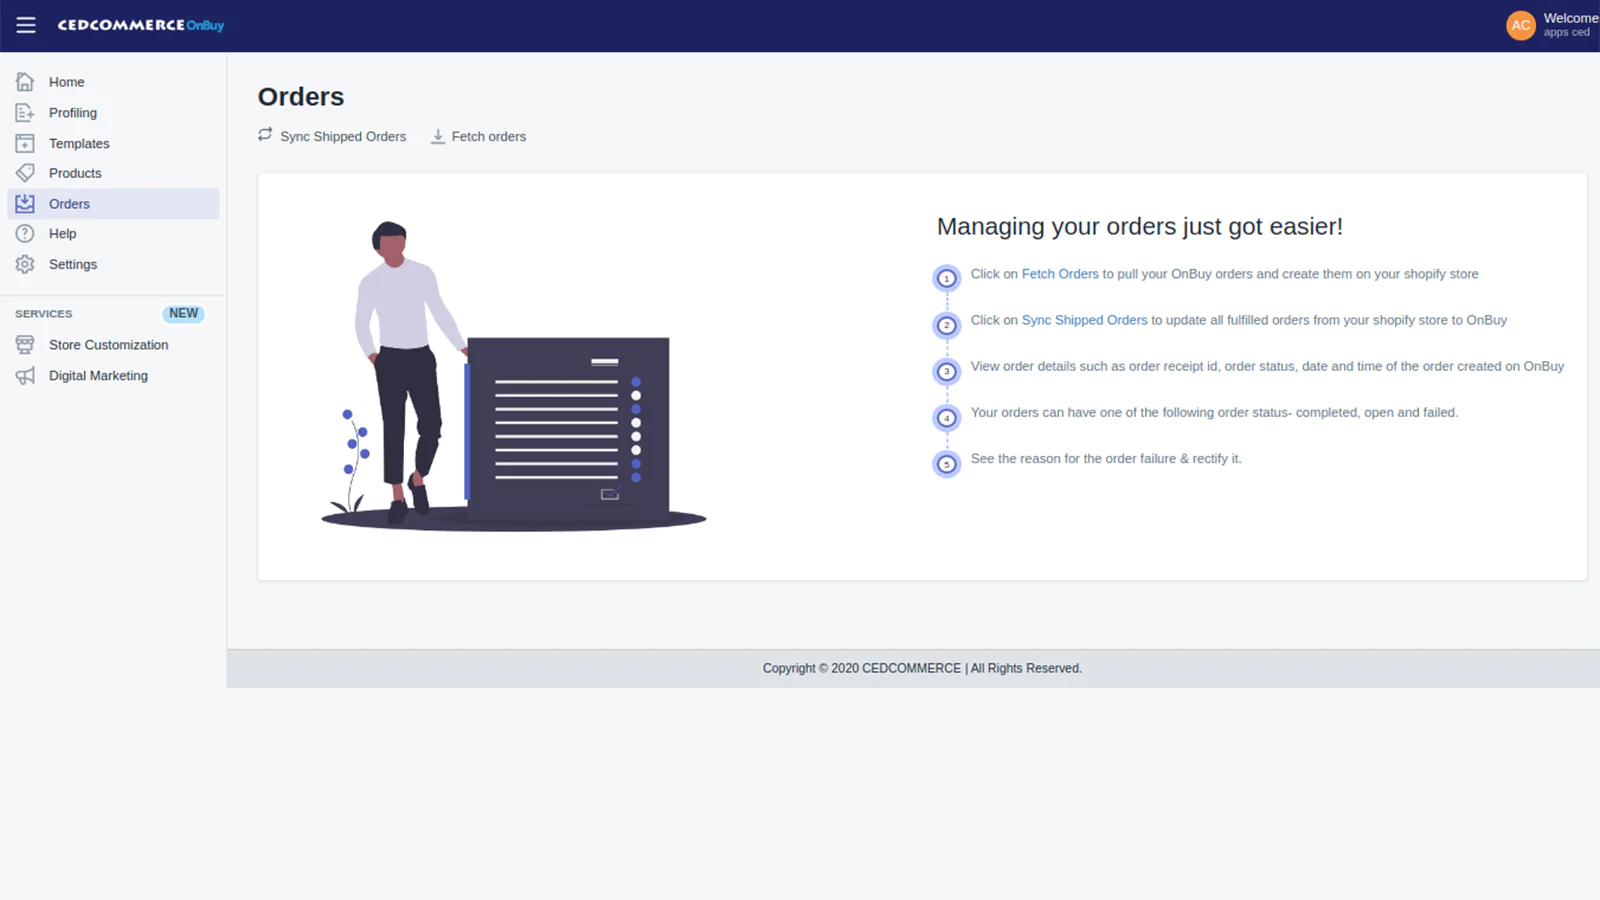Click the CEDCOMMERCE OnBuy logo
The width and height of the screenshot is (1600, 900).
(141, 25)
